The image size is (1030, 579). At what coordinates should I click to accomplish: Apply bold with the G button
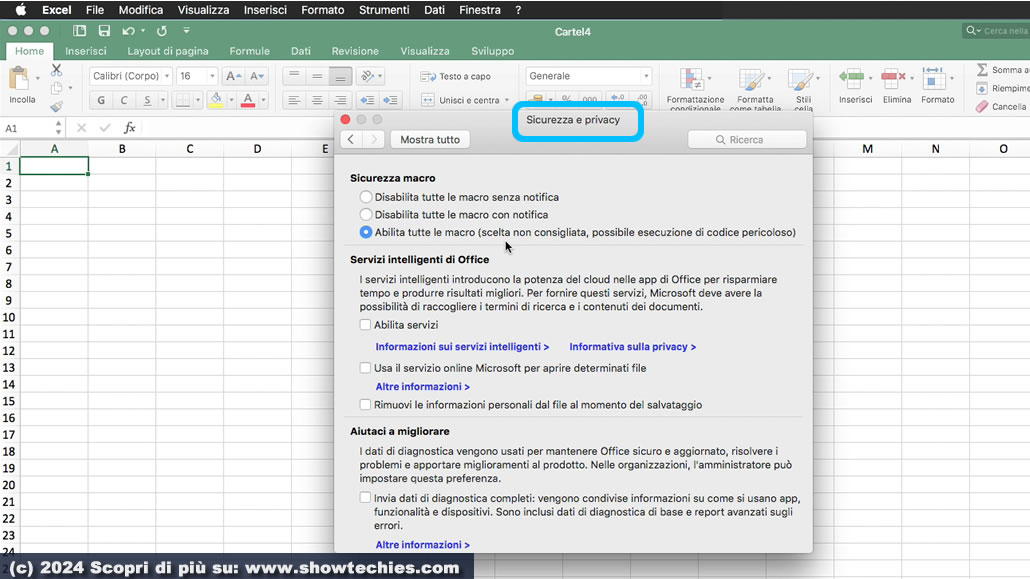tap(101, 100)
